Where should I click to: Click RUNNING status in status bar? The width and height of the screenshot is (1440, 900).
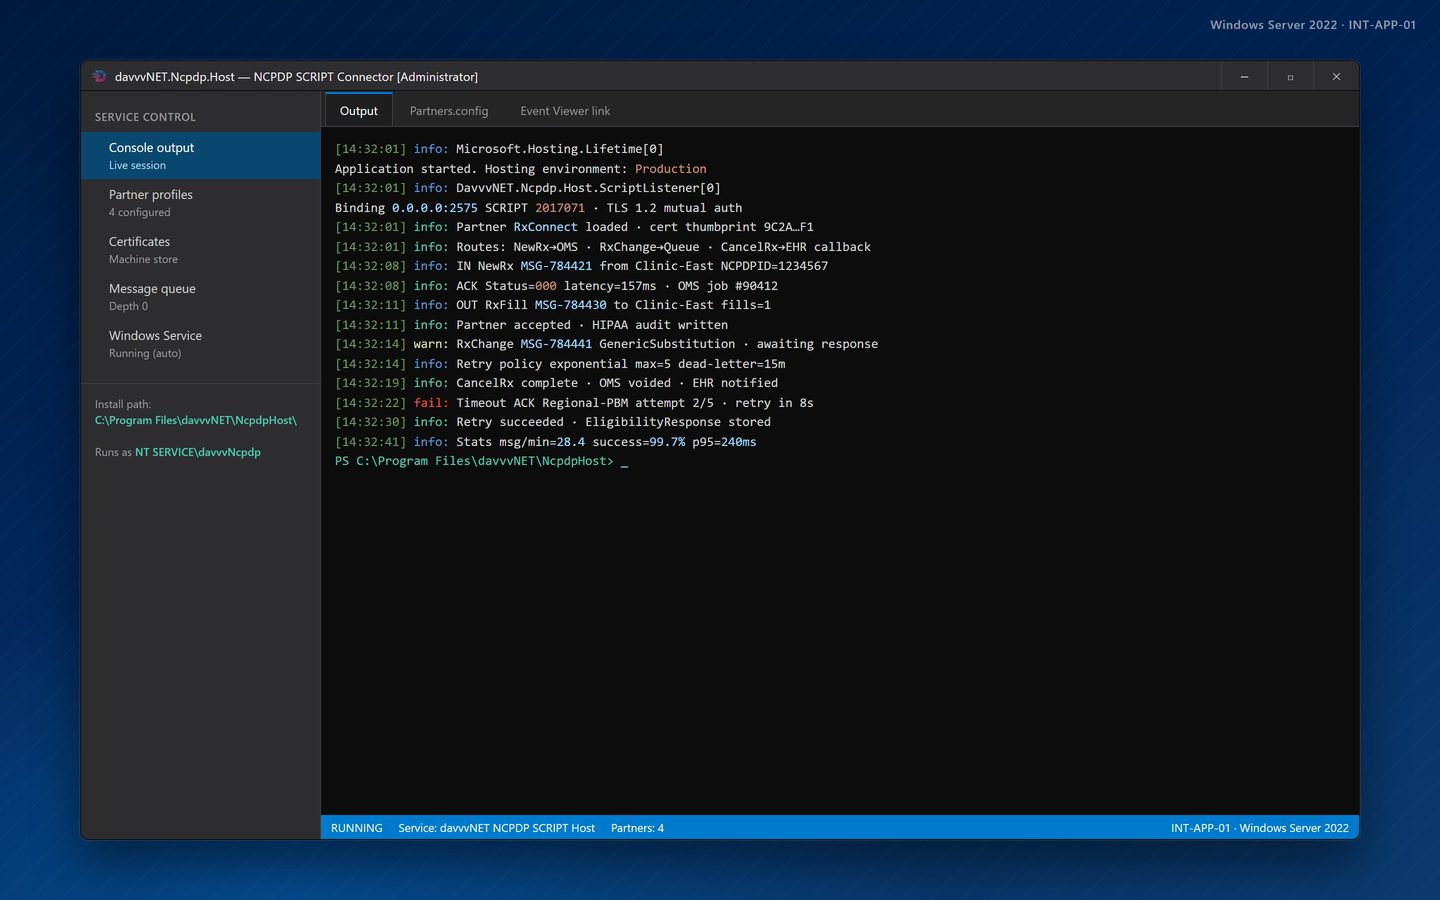(x=357, y=828)
